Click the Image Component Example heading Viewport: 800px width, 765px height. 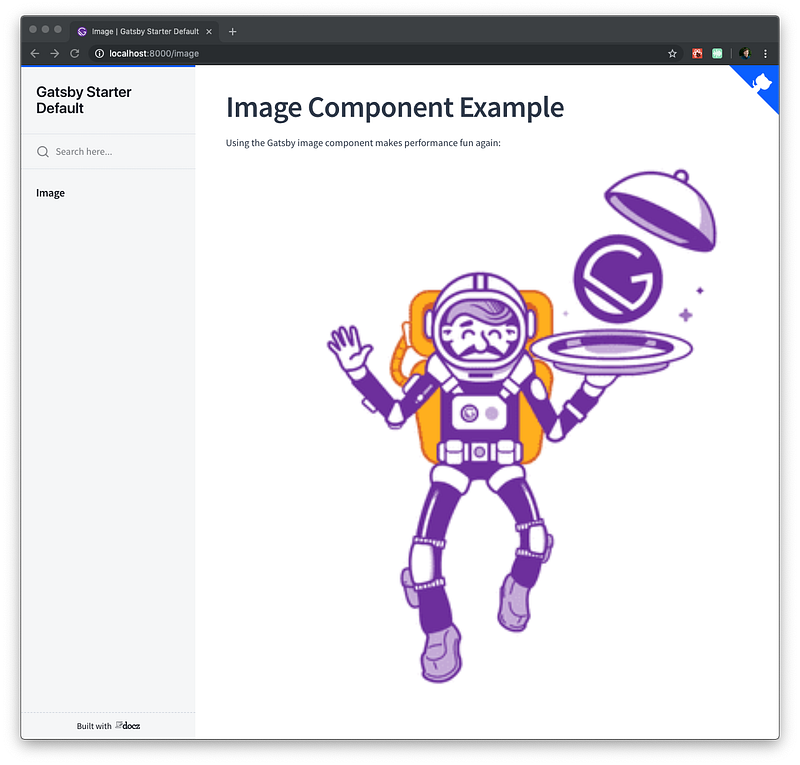click(395, 107)
